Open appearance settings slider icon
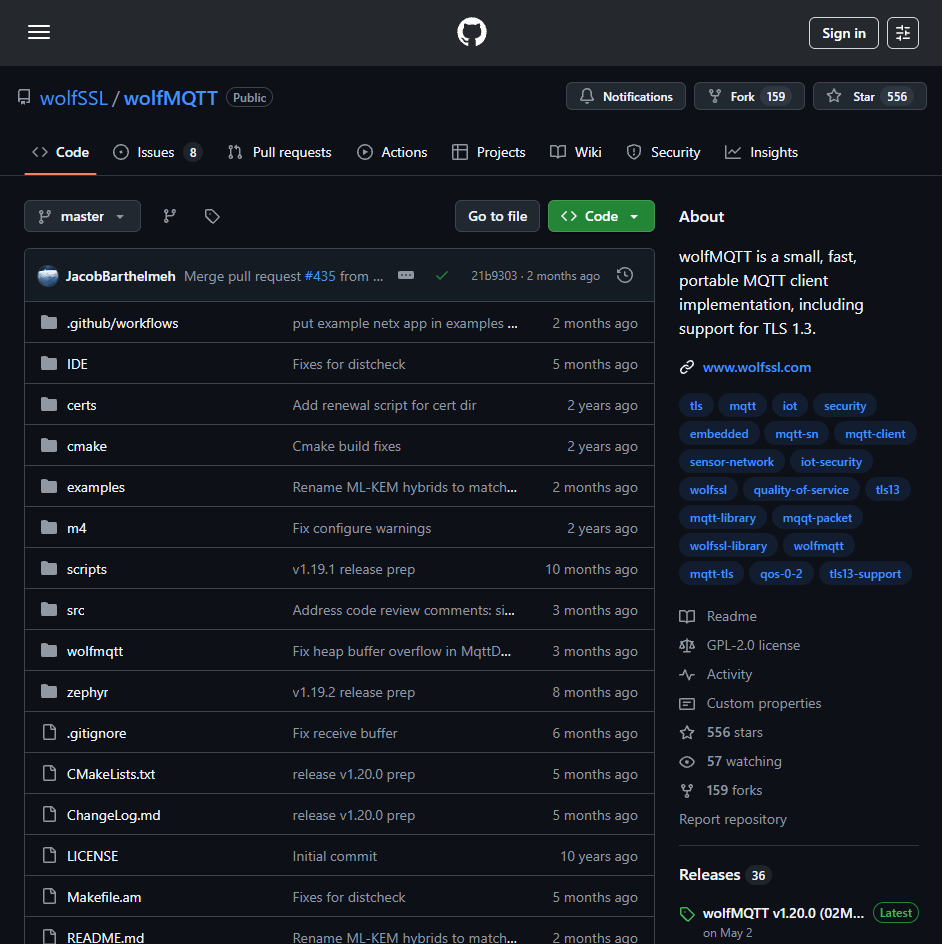942x944 pixels. [x=902, y=33]
